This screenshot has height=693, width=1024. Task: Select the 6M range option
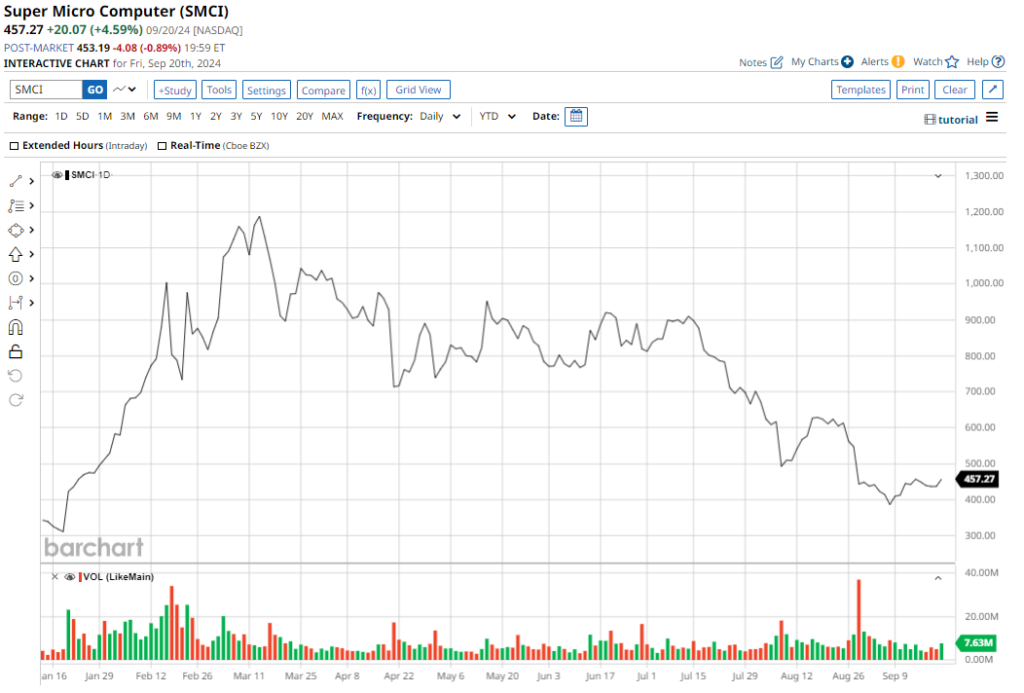click(x=150, y=116)
